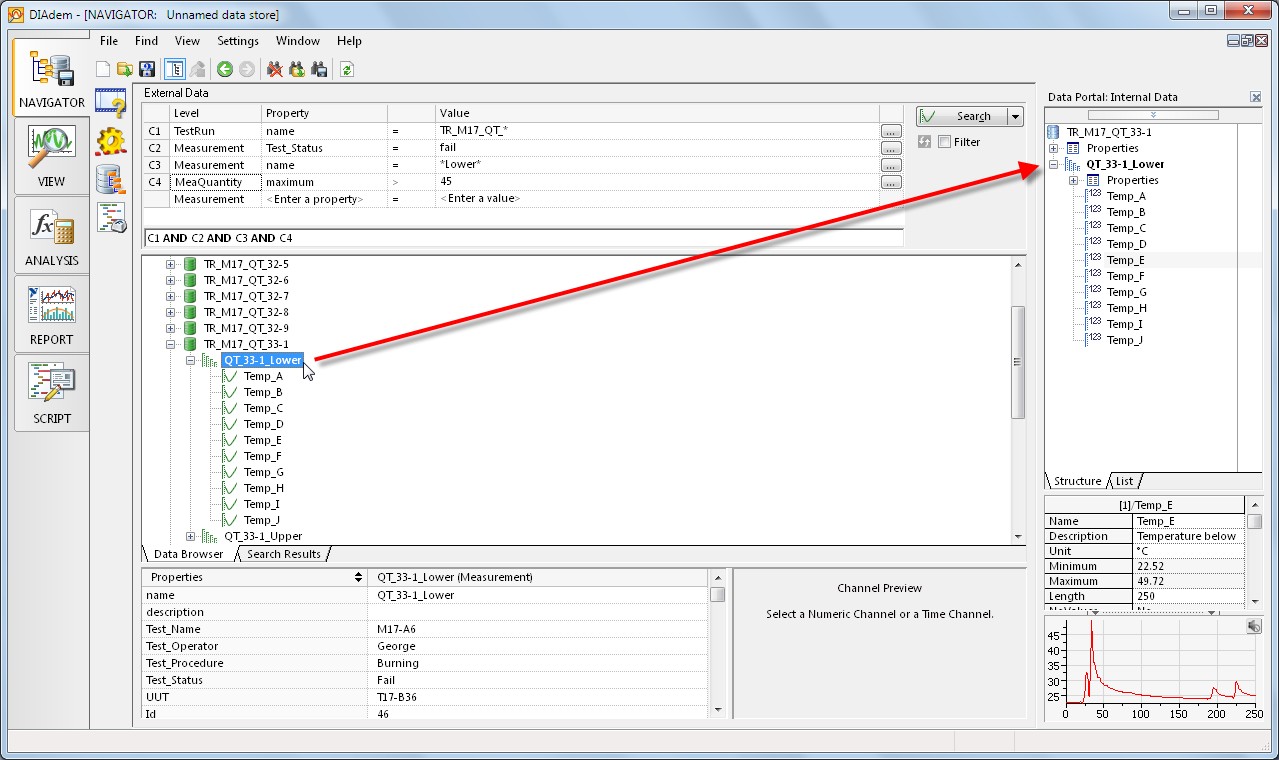Open the Properties column sort dropdown

359,577
